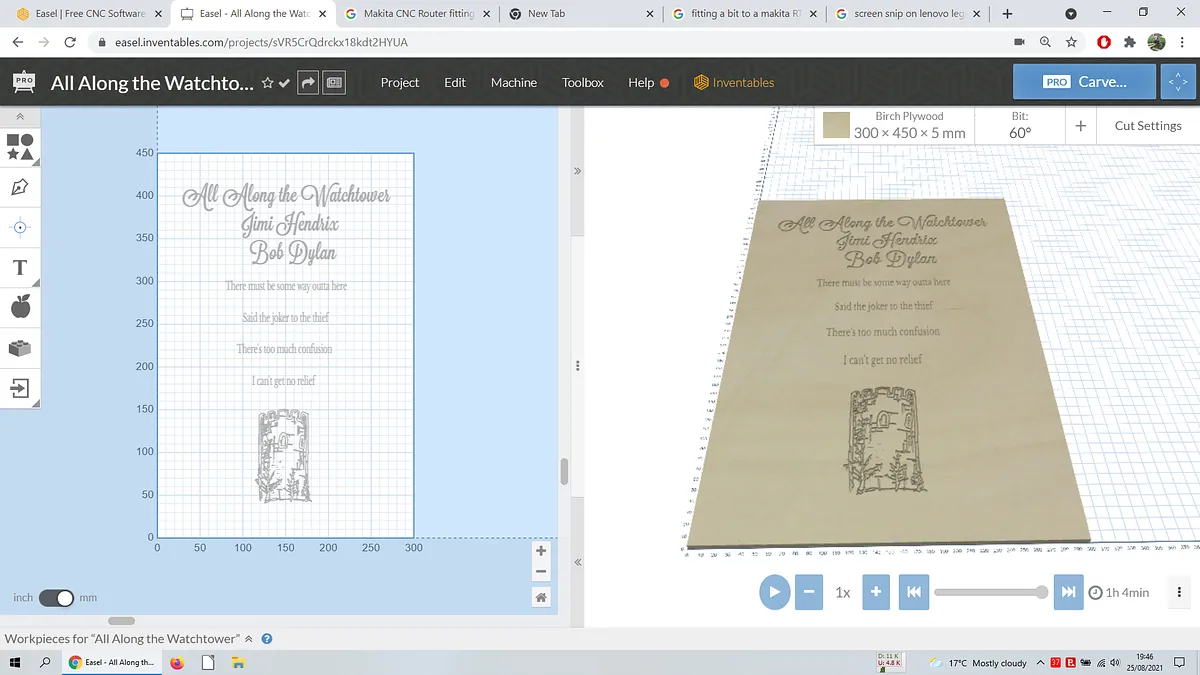Expand the Workpieces panel chevron

click(249, 639)
